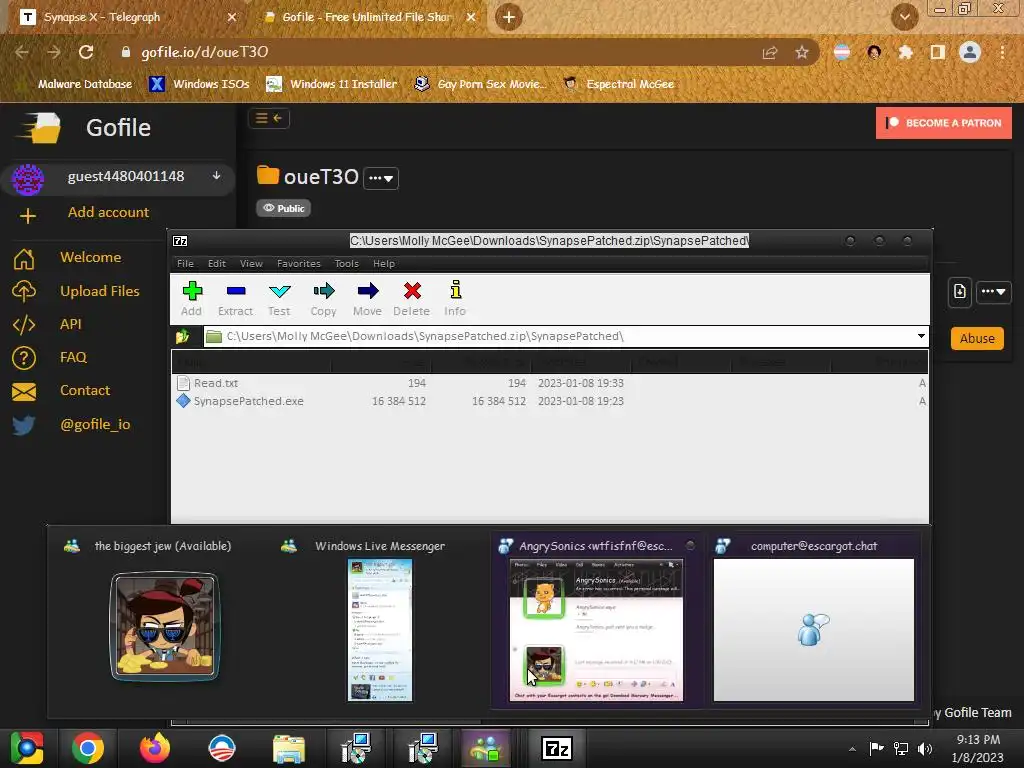Reload the Gofile page
Image resolution: width=1024 pixels, height=768 pixels.
86,52
